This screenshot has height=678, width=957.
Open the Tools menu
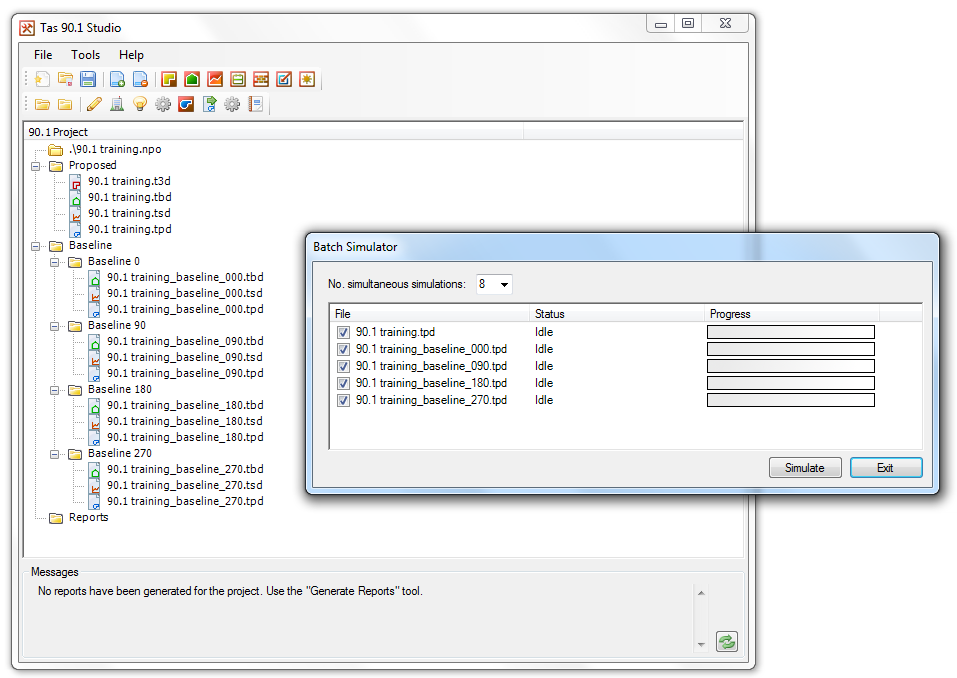pyautogui.click(x=85, y=55)
